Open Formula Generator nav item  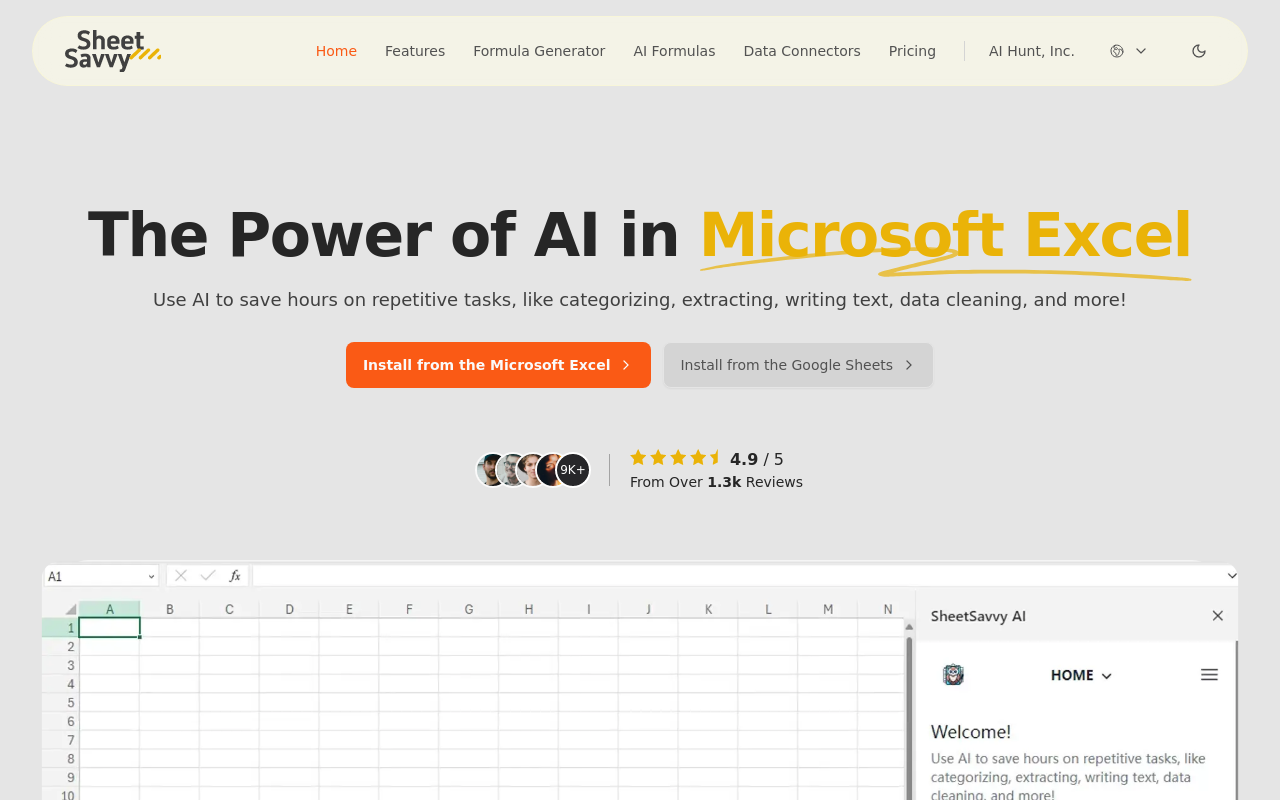coord(539,51)
